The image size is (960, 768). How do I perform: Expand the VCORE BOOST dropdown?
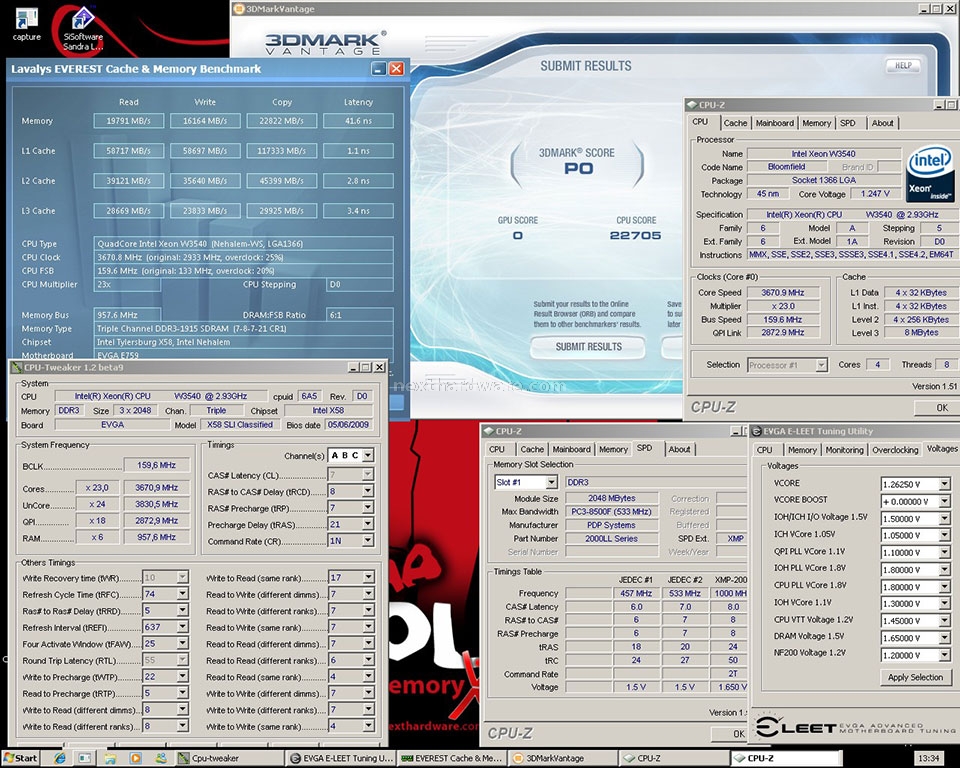point(945,502)
